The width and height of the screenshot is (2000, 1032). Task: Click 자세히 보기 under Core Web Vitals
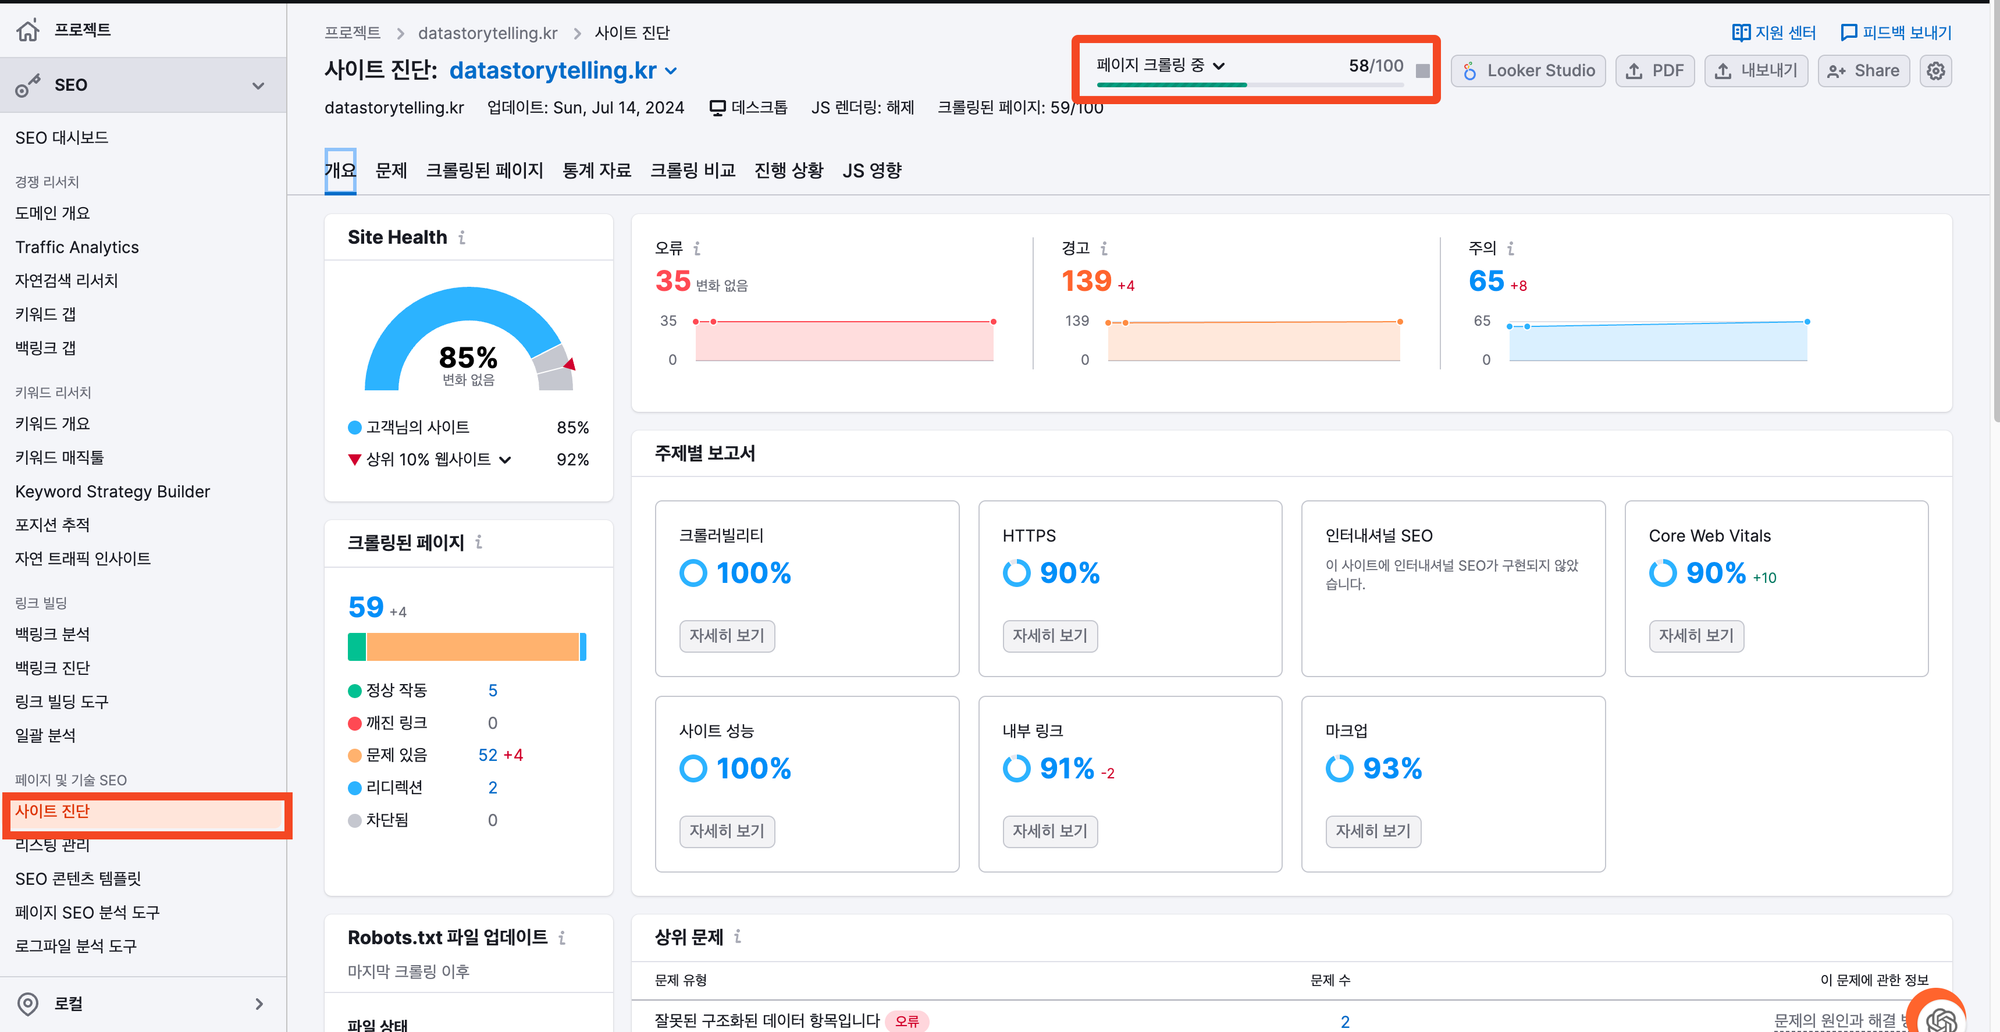1696,636
